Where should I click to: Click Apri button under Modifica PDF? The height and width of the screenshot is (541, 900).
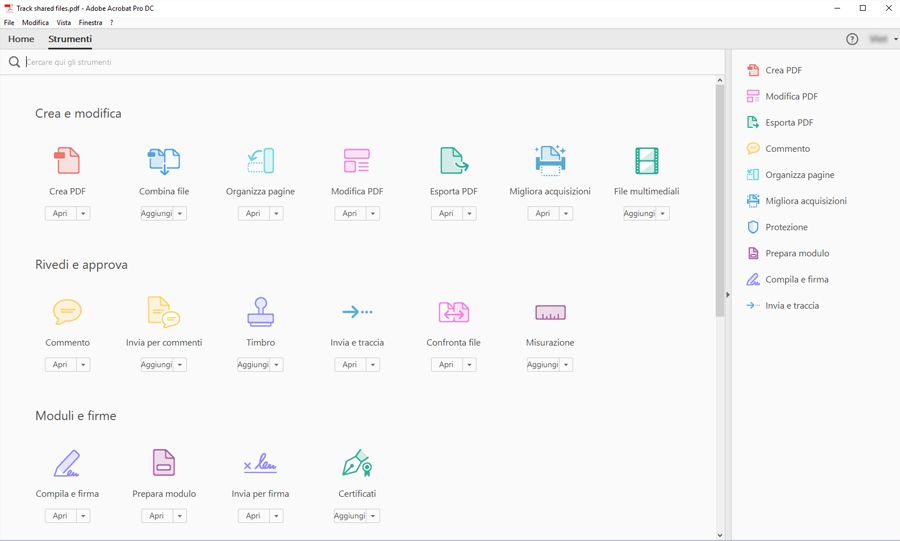(350, 213)
